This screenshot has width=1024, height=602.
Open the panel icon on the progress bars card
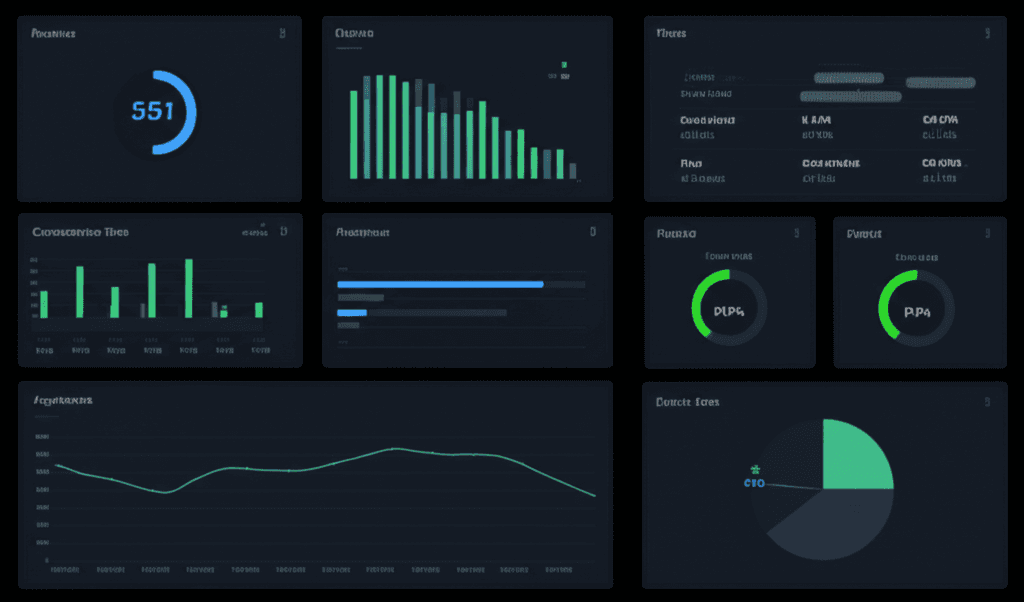click(x=594, y=231)
